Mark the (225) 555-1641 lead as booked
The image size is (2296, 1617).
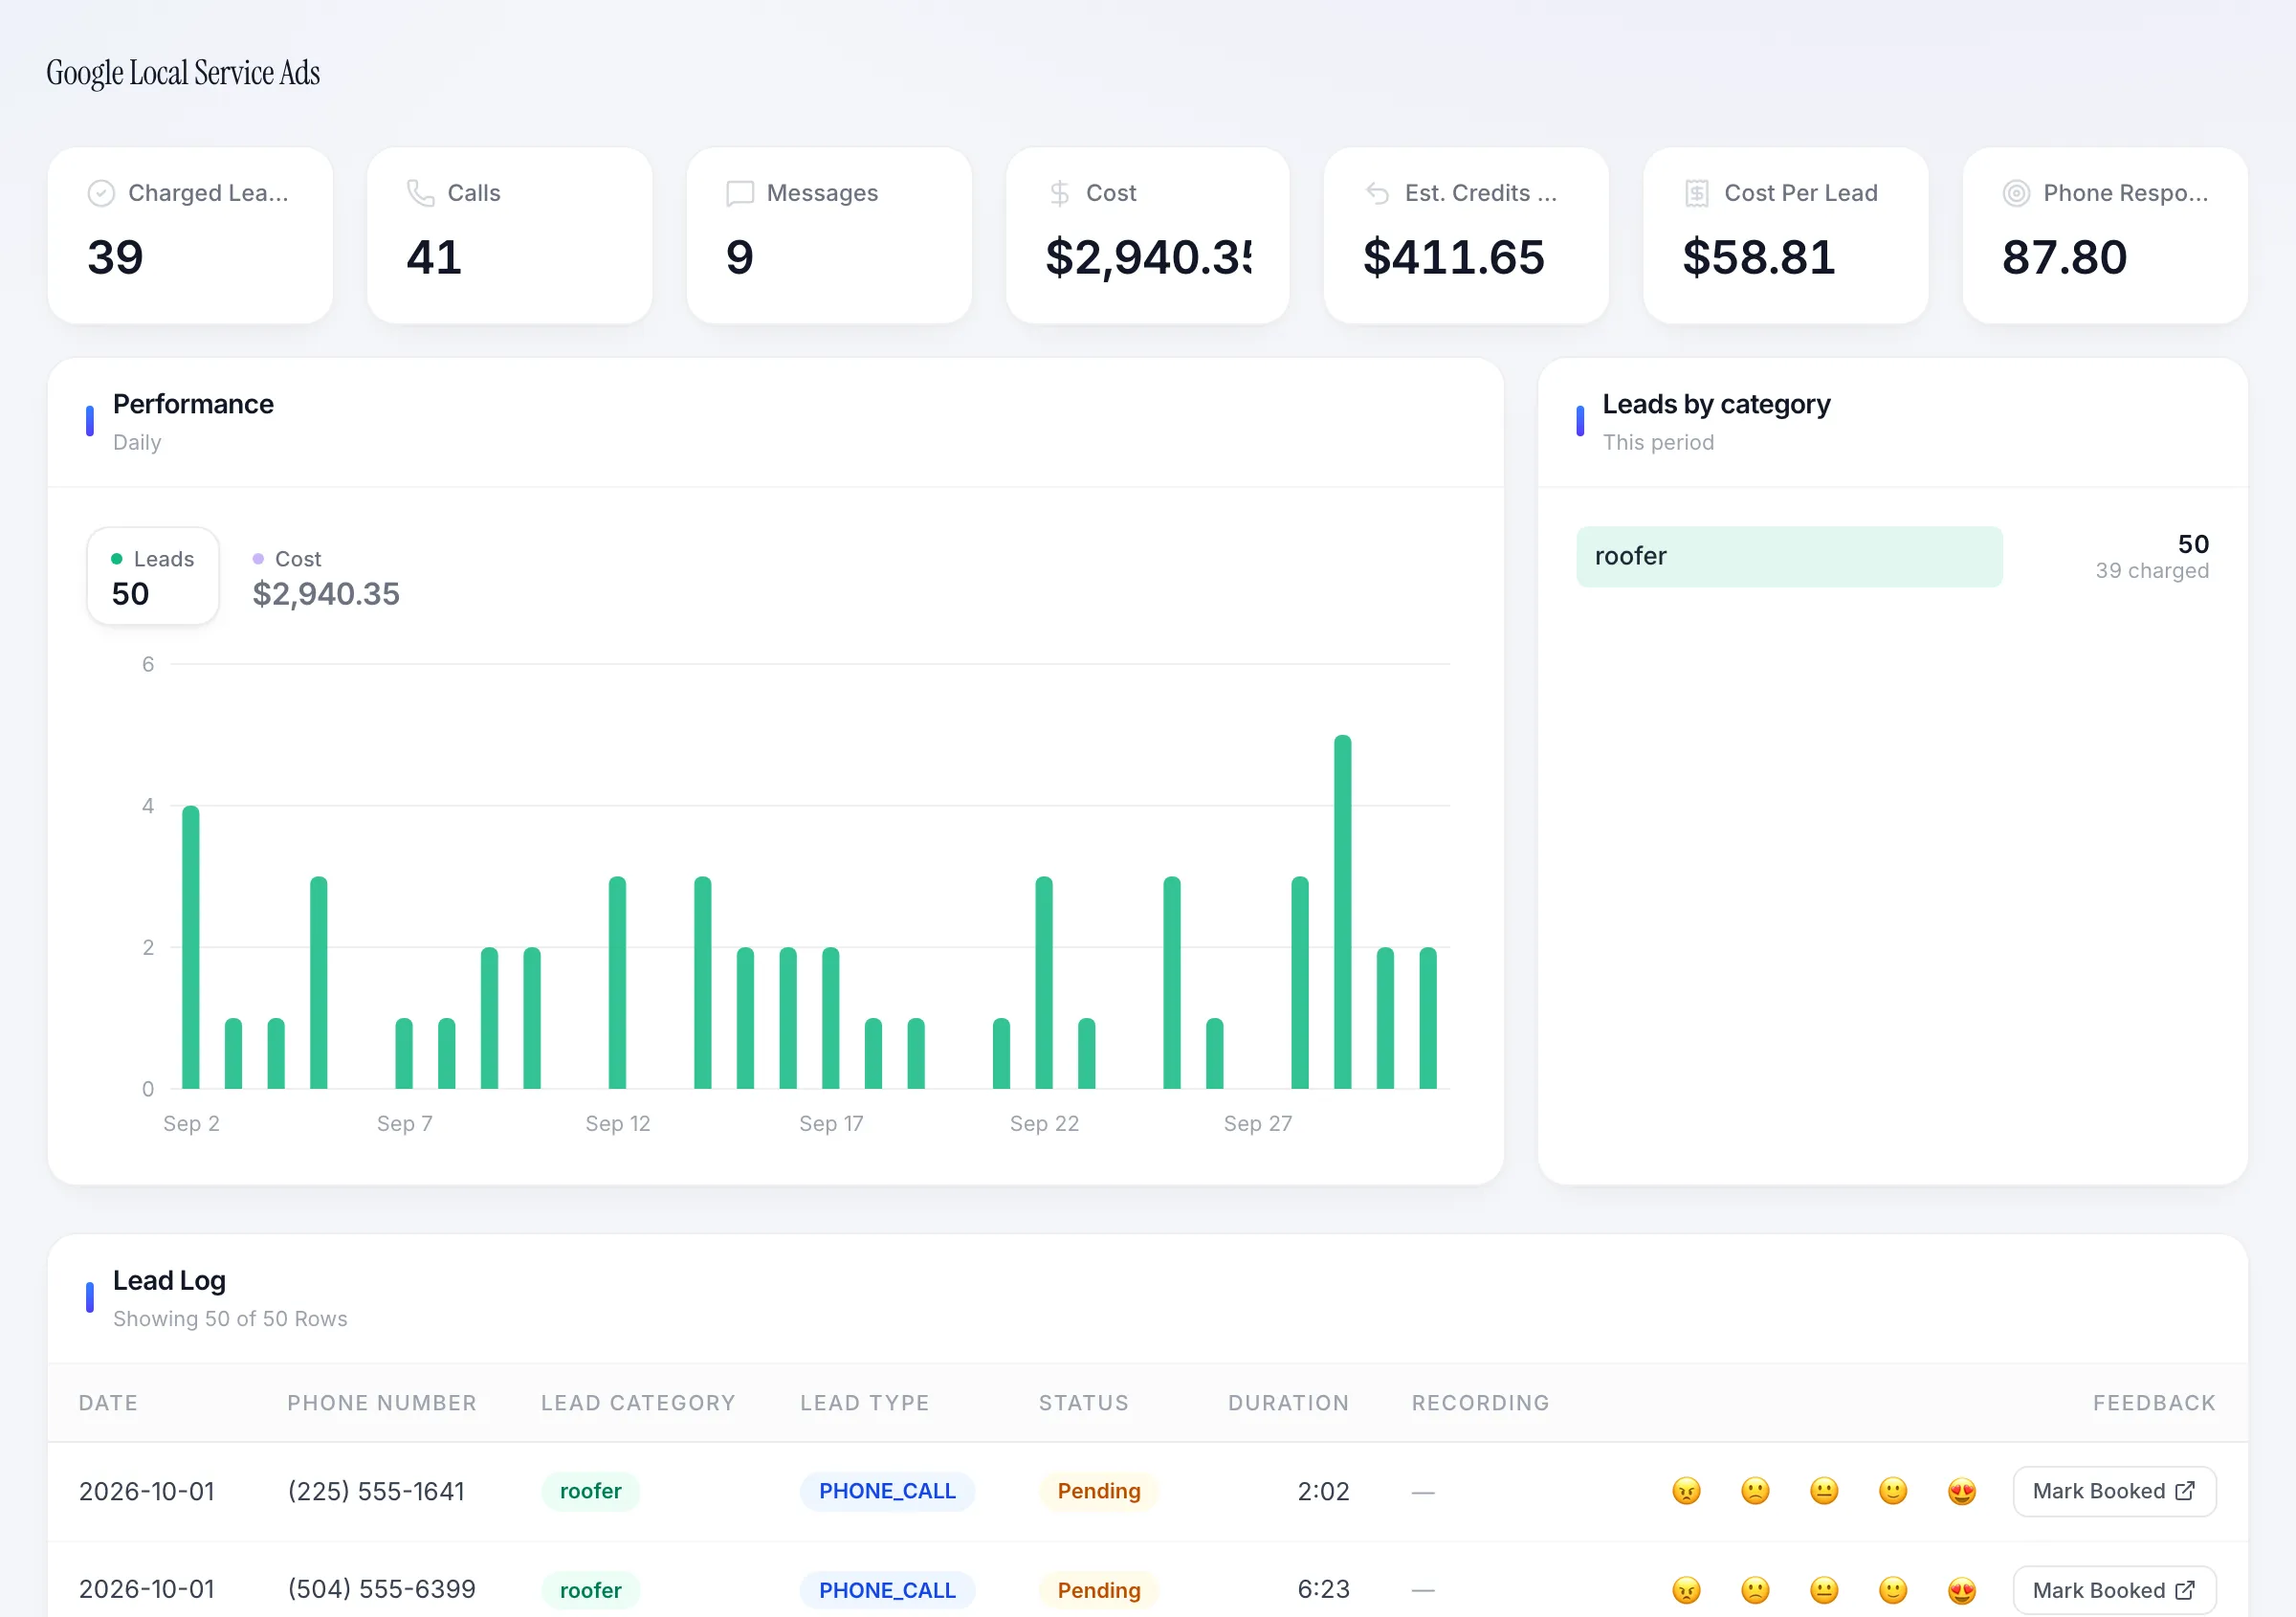(2114, 1491)
